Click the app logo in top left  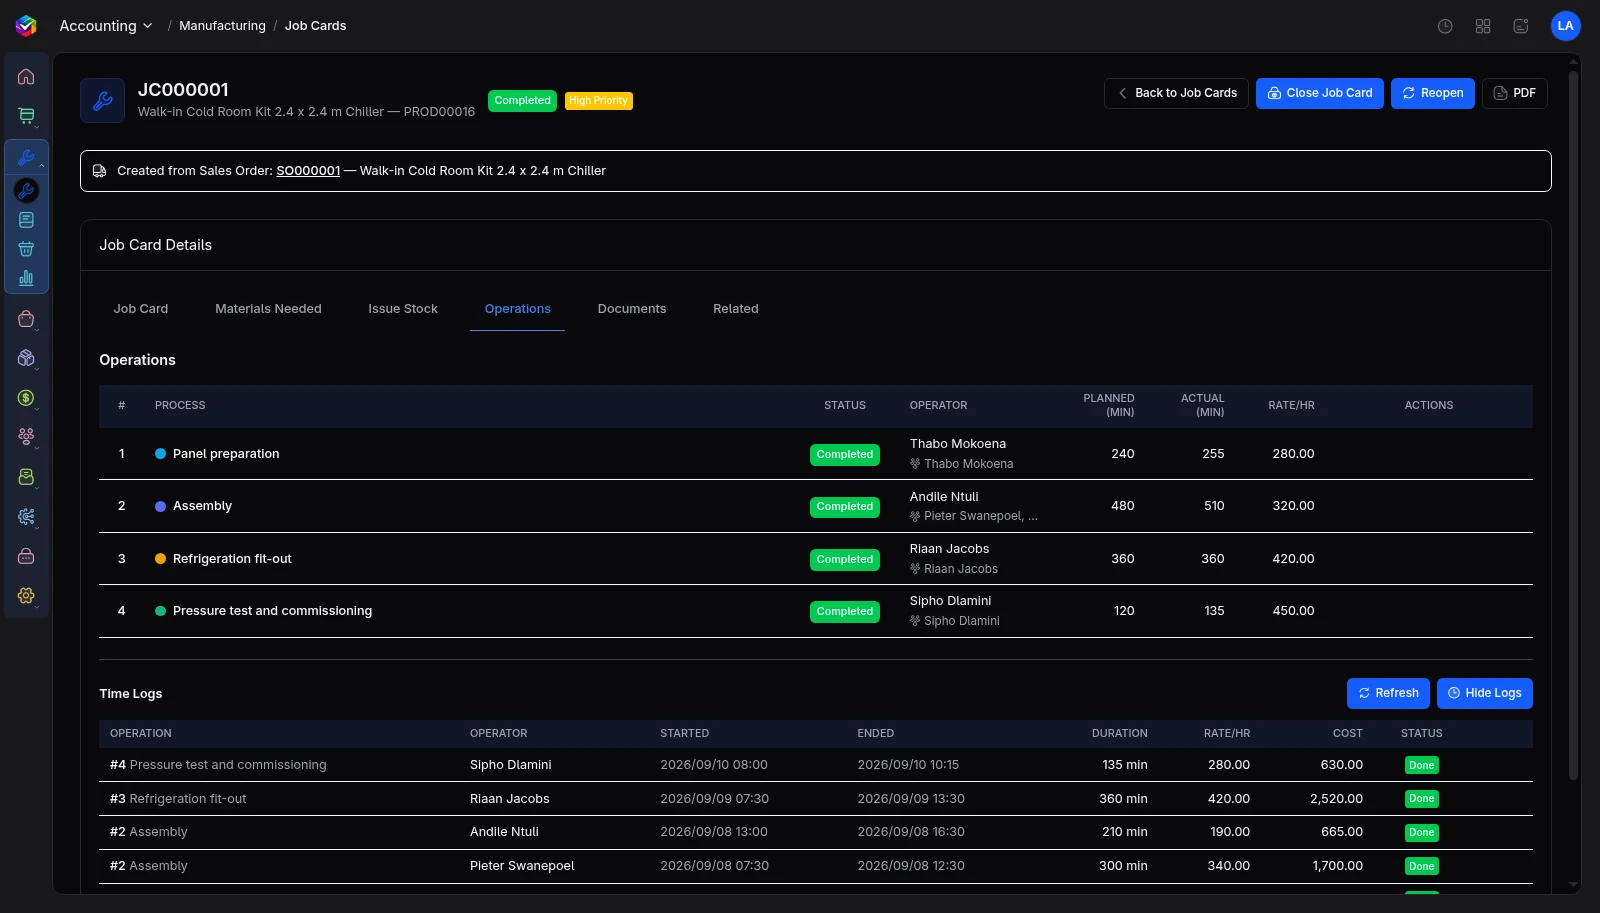[x=26, y=26]
